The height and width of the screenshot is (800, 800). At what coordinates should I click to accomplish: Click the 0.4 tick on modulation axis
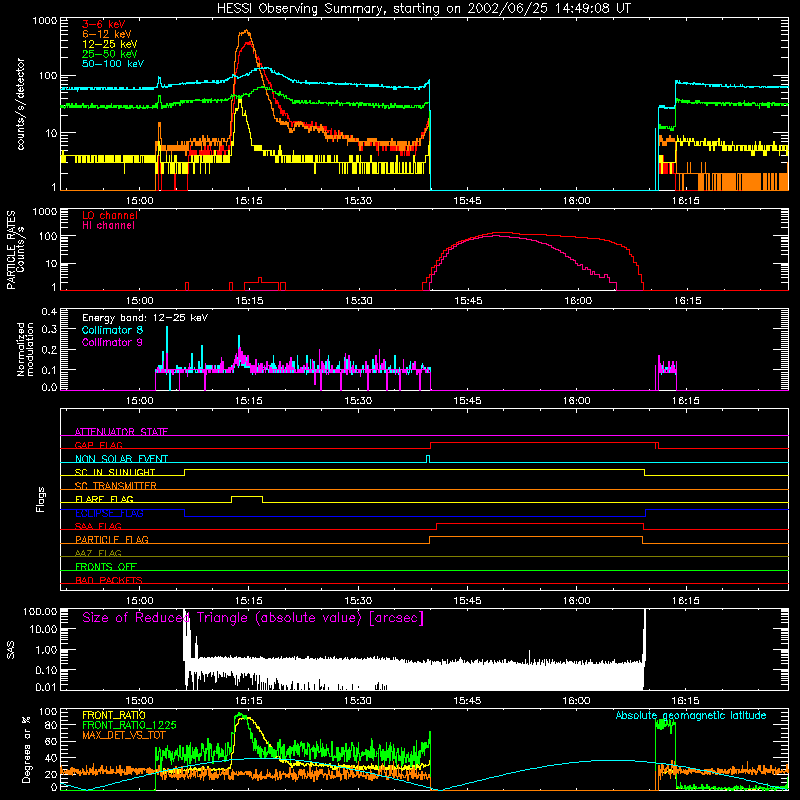[x=49, y=312]
